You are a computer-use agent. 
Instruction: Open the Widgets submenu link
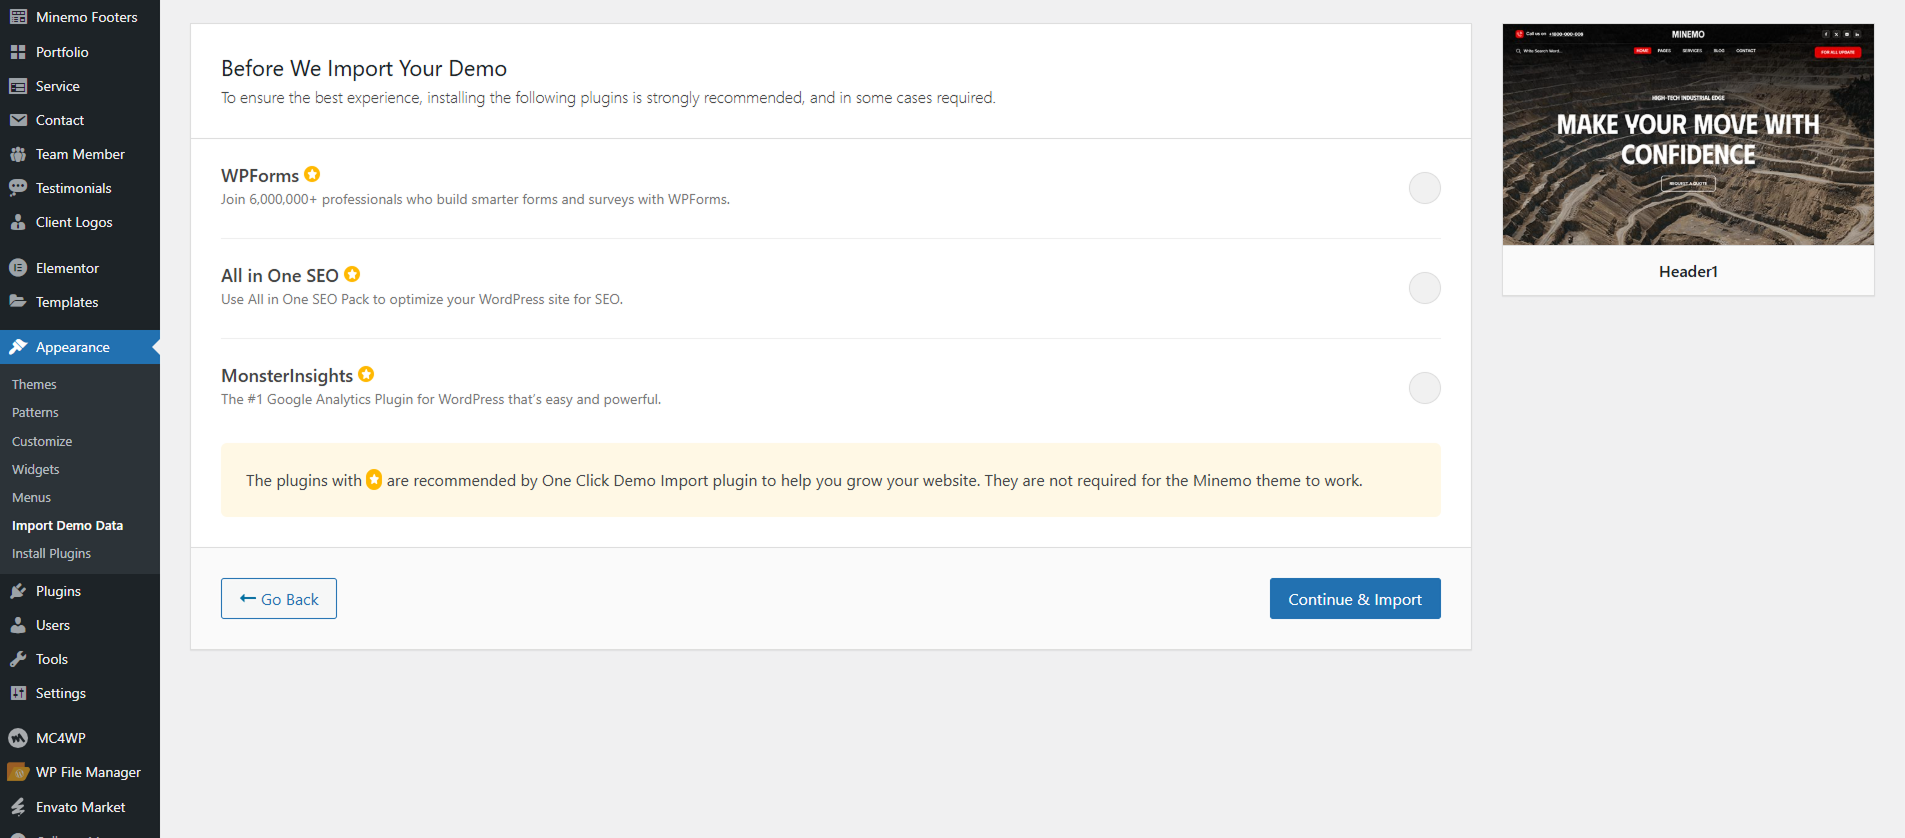click(36, 469)
